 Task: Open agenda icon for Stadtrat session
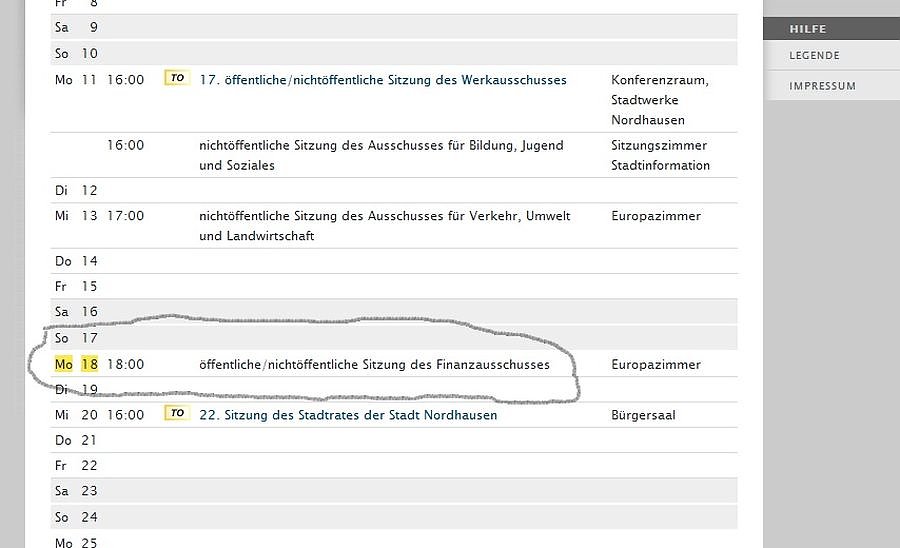177,413
